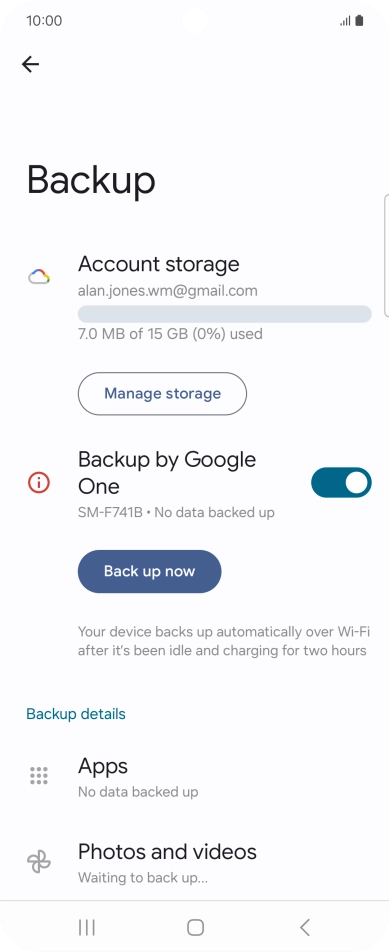The image size is (389, 952).
Task: Tap the Back up now button
Action: pos(149,571)
